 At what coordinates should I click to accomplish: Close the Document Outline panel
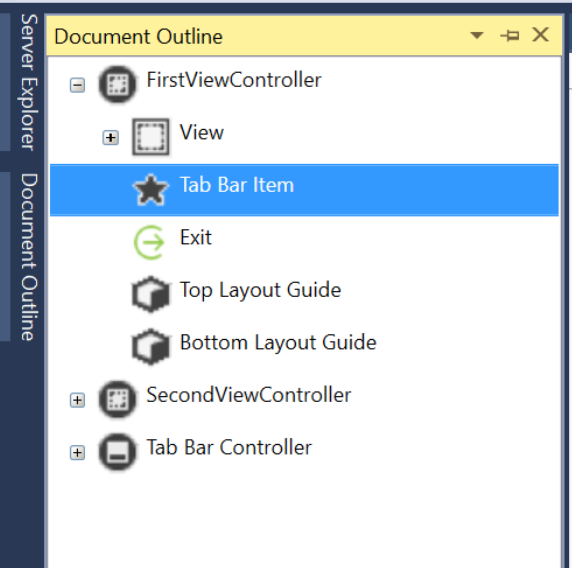coord(540,35)
